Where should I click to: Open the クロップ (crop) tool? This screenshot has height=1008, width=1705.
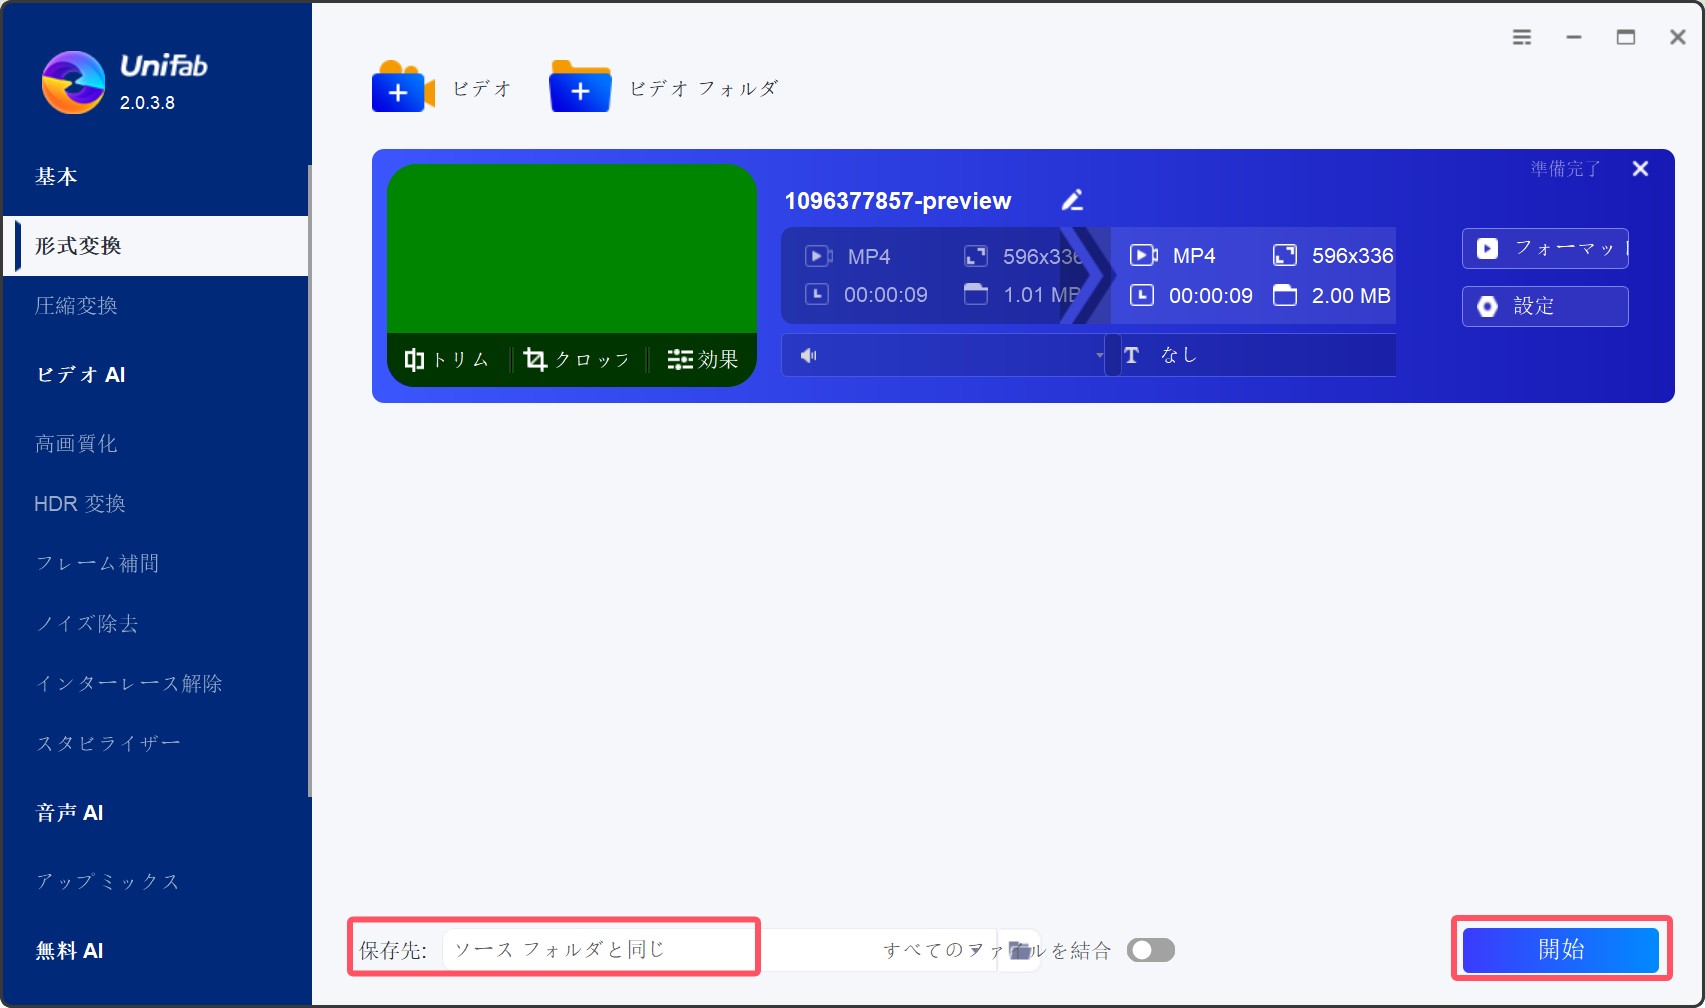(577, 359)
